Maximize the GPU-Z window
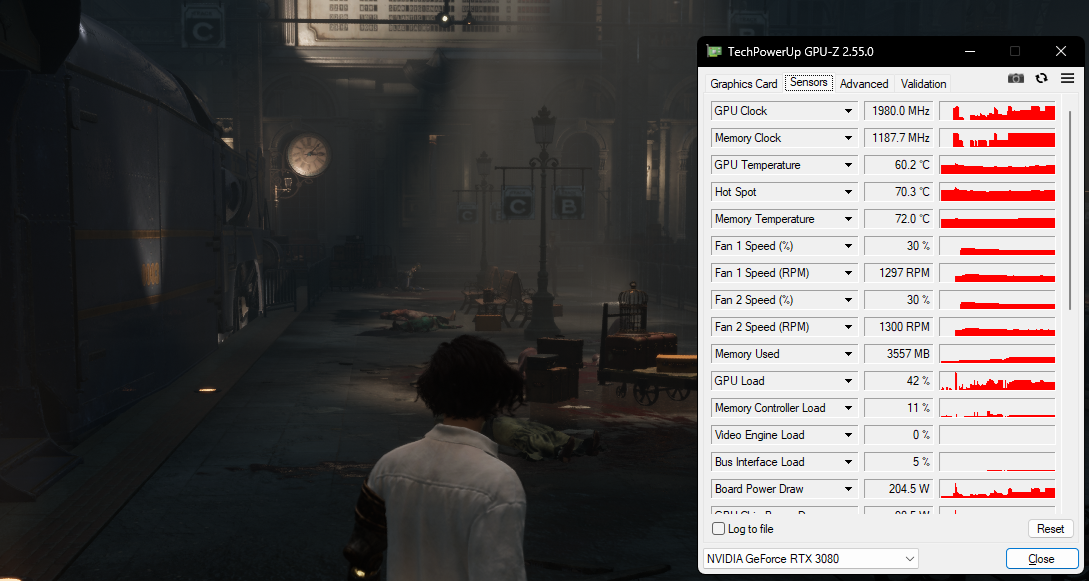Screen dimensions: 1089x581 pos(1015,51)
